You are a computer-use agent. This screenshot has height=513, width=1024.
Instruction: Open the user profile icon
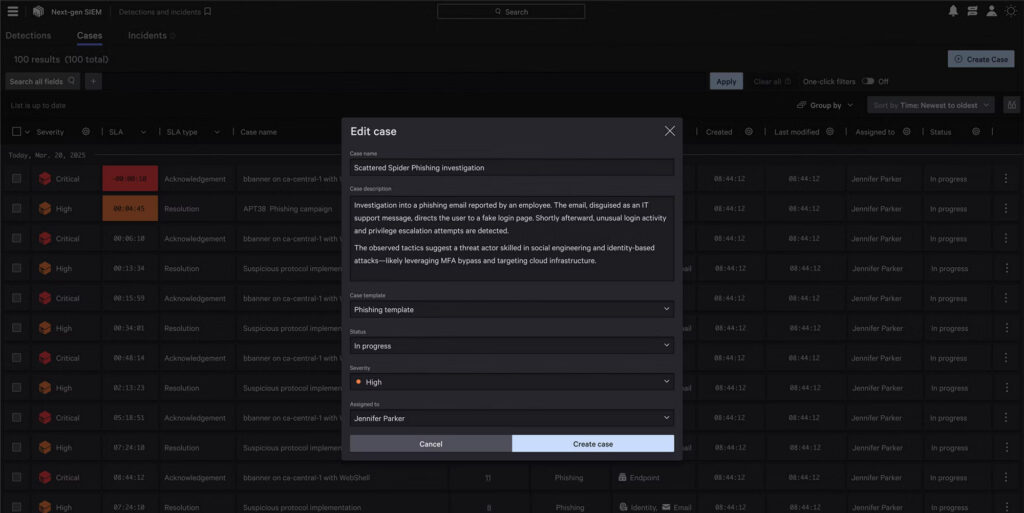(x=991, y=12)
